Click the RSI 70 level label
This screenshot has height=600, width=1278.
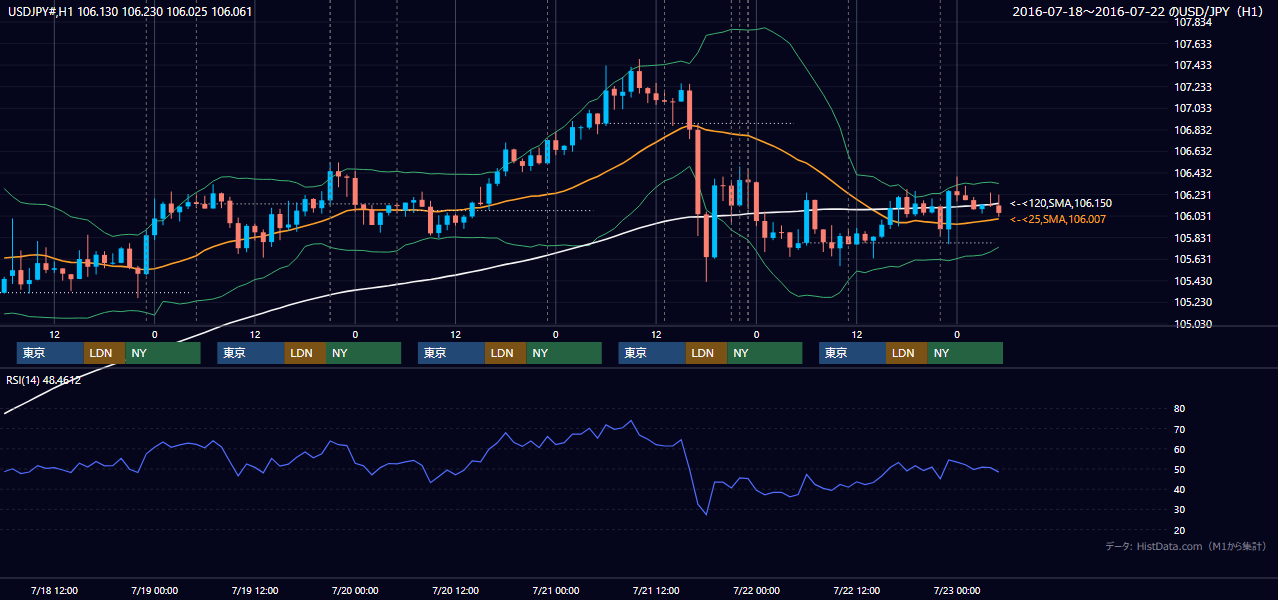click(x=1179, y=429)
